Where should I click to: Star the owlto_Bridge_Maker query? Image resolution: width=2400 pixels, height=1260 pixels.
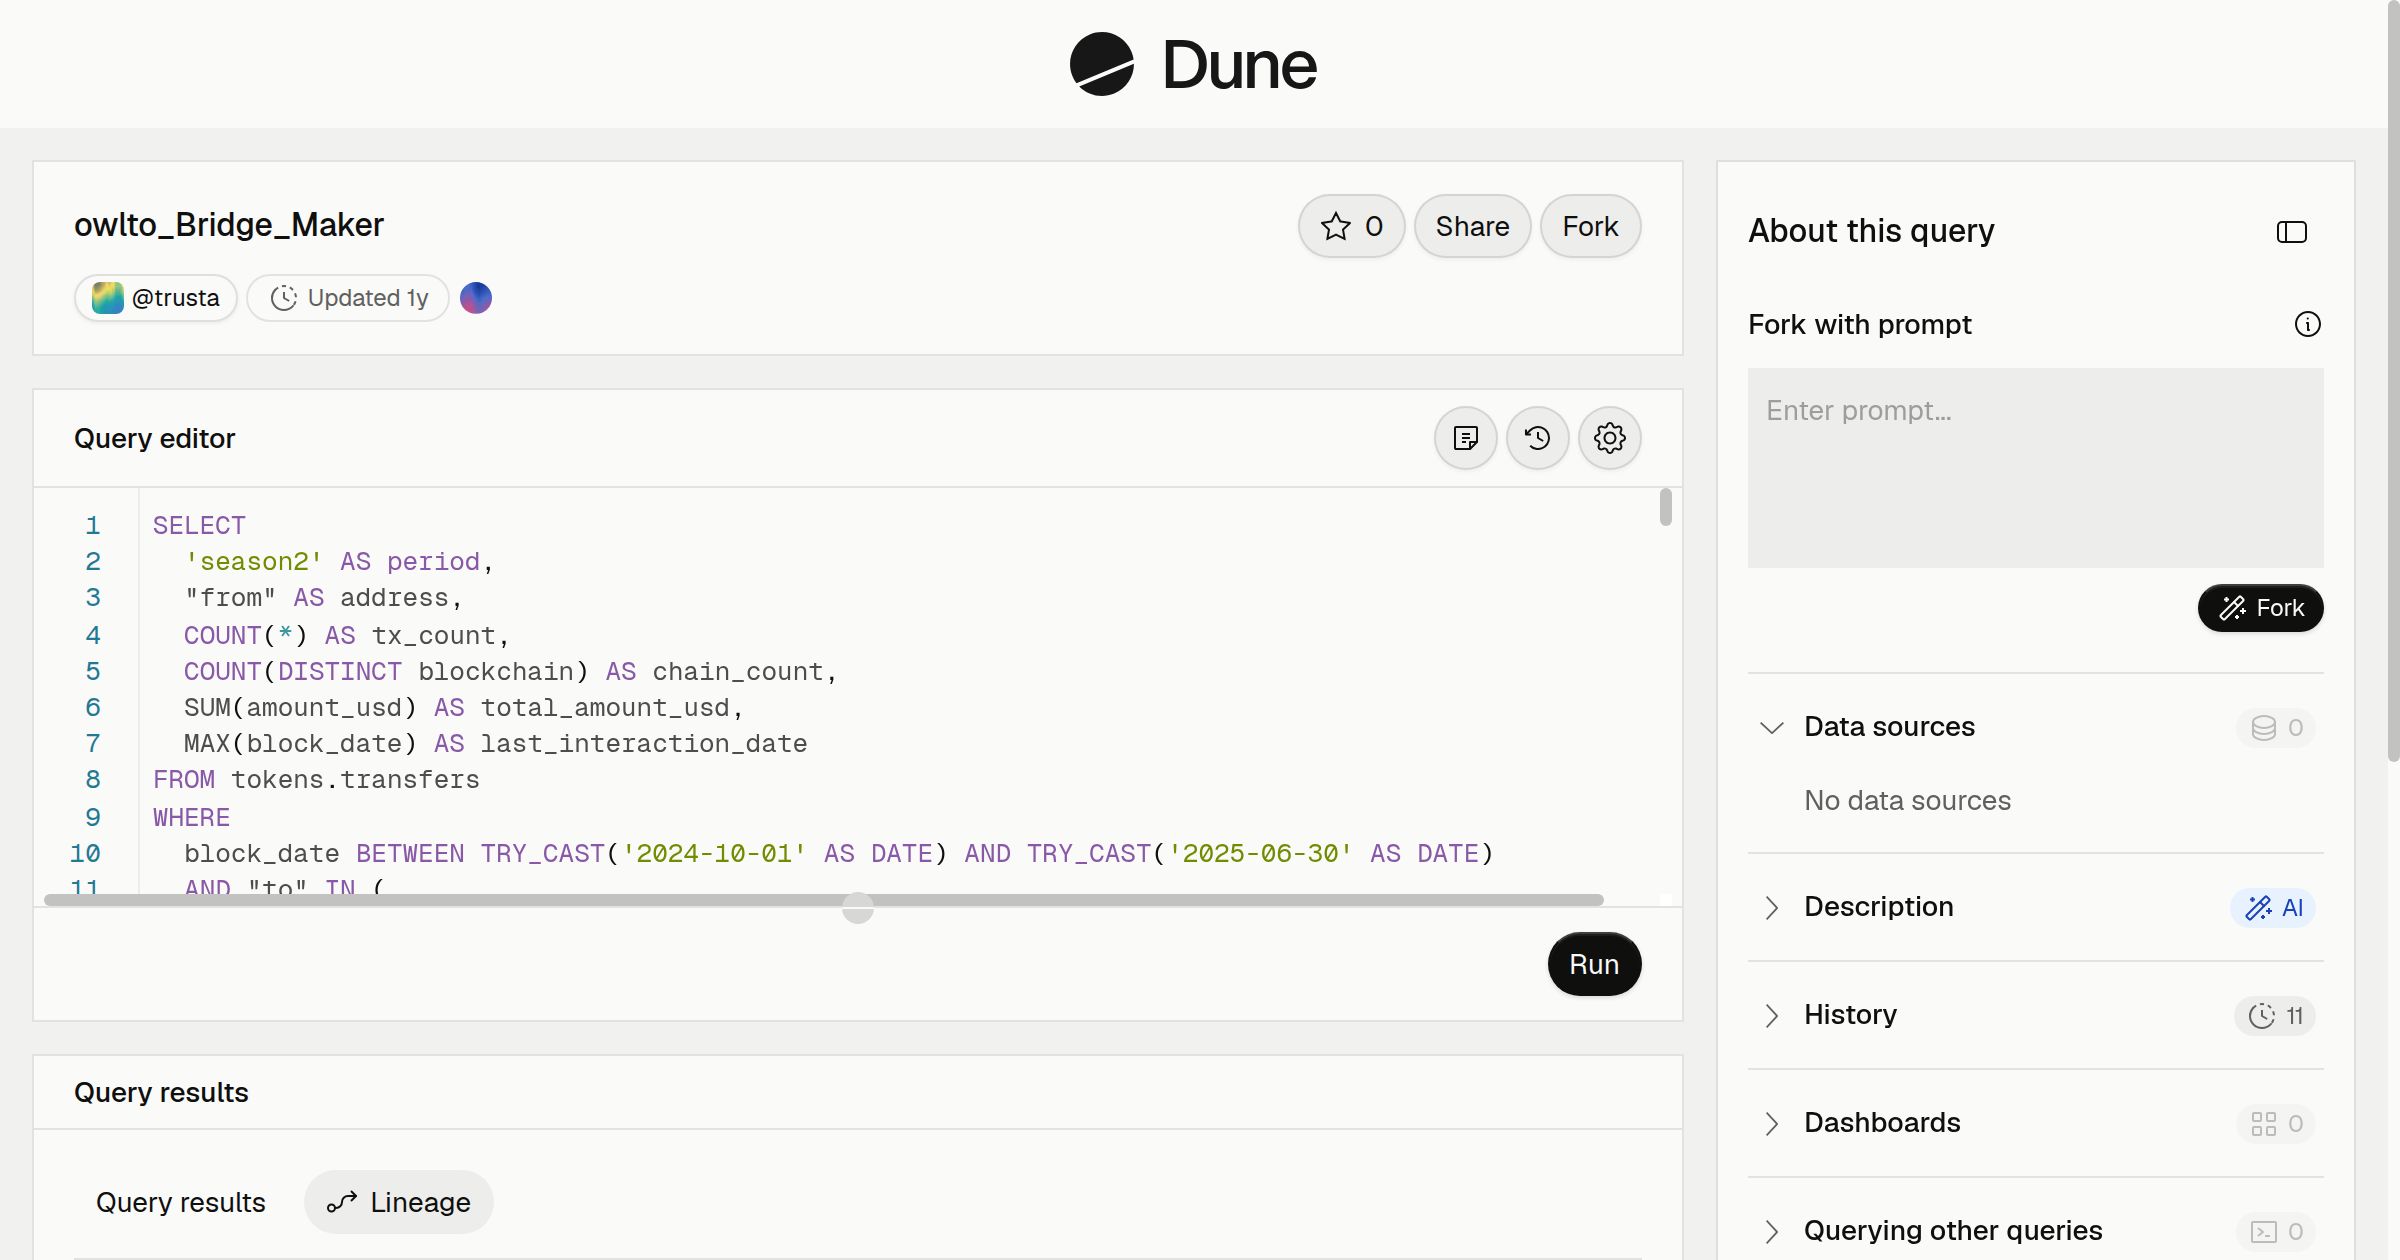point(1351,226)
